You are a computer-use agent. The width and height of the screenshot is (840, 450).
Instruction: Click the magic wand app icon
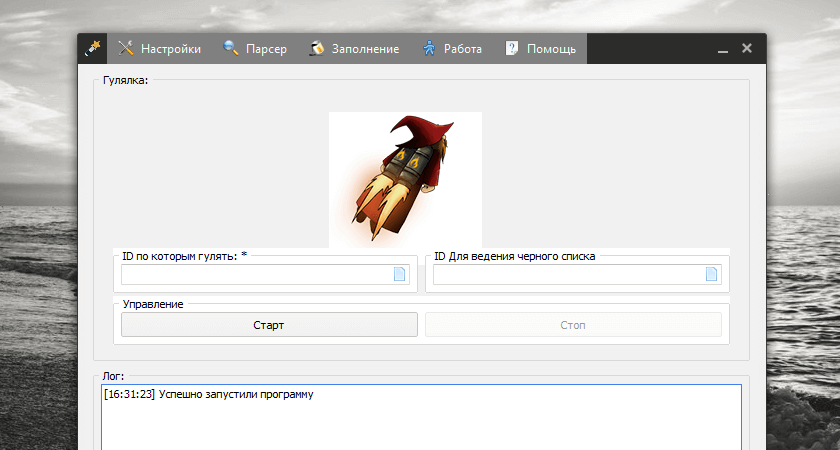click(x=92, y=48)
